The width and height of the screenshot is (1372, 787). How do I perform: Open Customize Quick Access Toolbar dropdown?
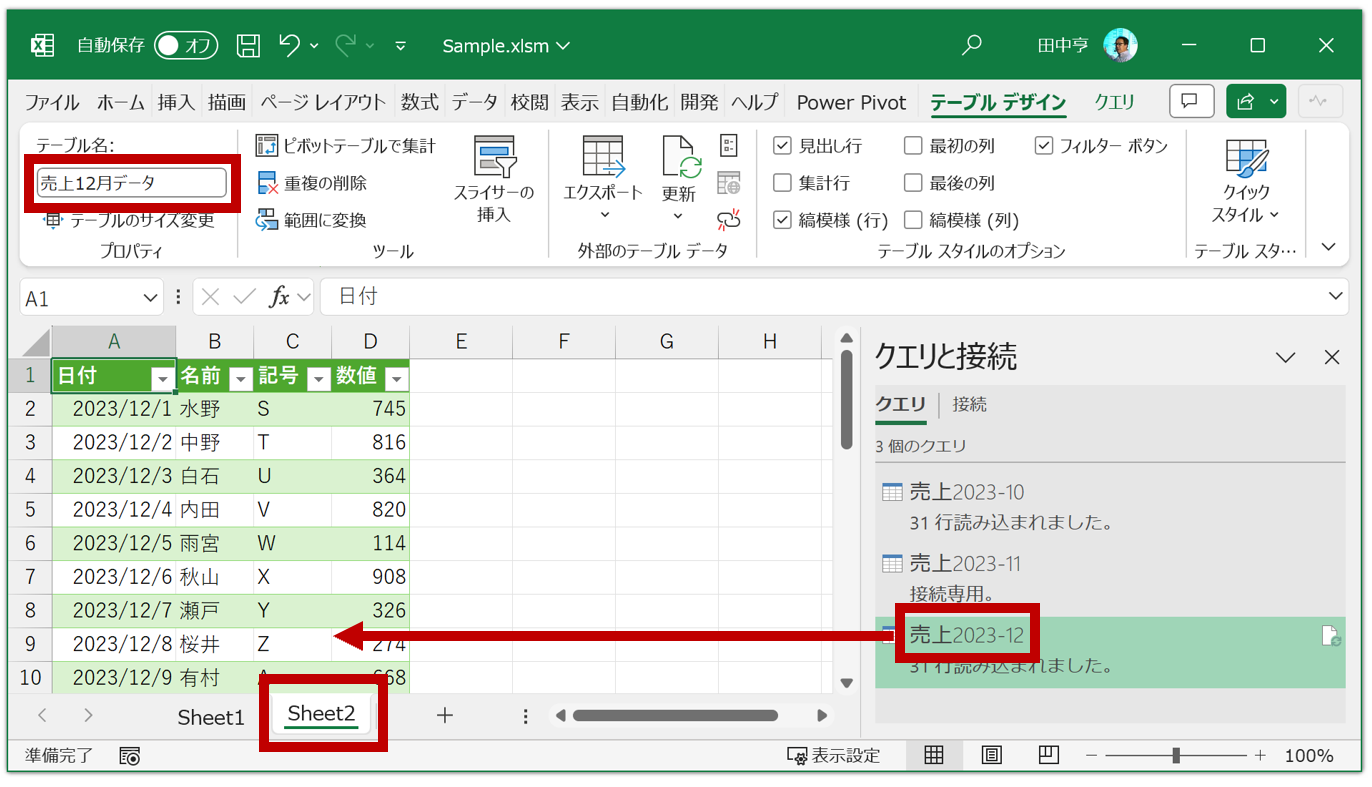pos(401,45)
